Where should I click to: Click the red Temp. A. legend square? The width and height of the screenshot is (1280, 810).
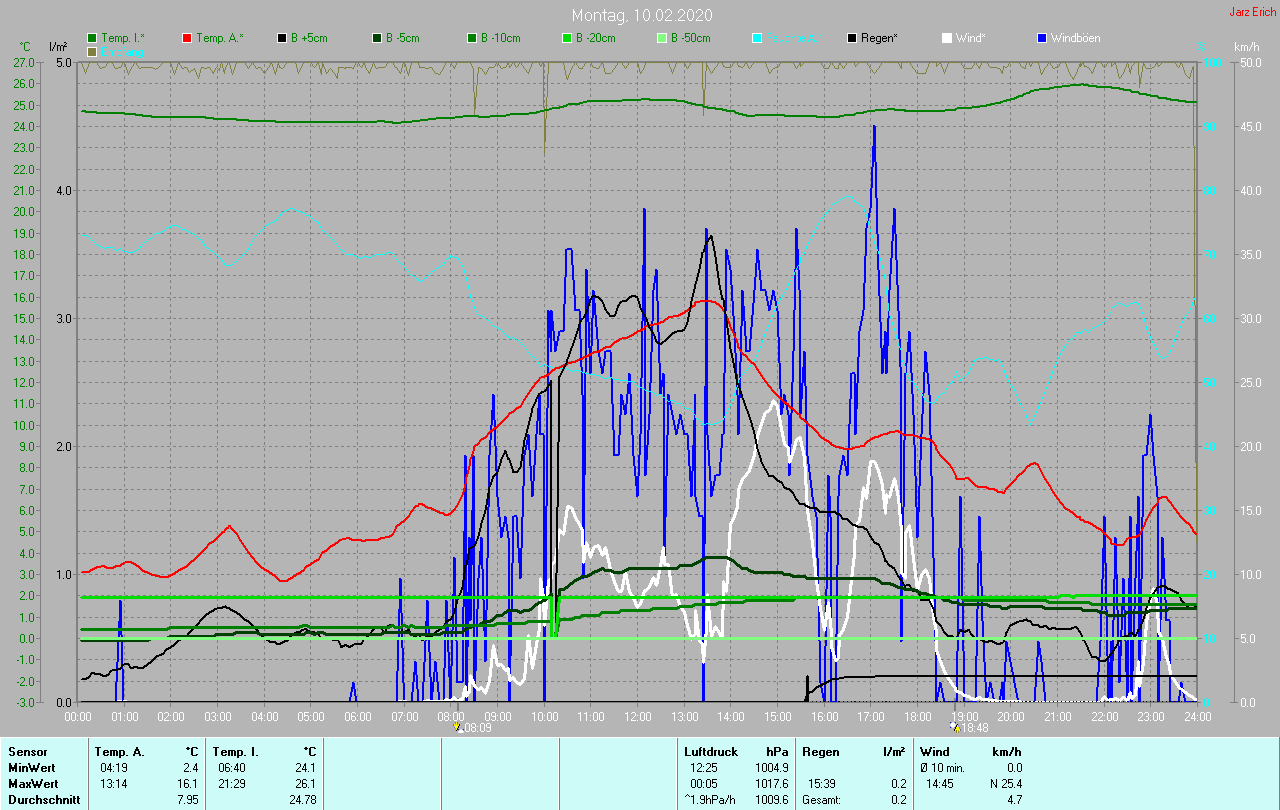pyautogui.click(x=187, y=38)
